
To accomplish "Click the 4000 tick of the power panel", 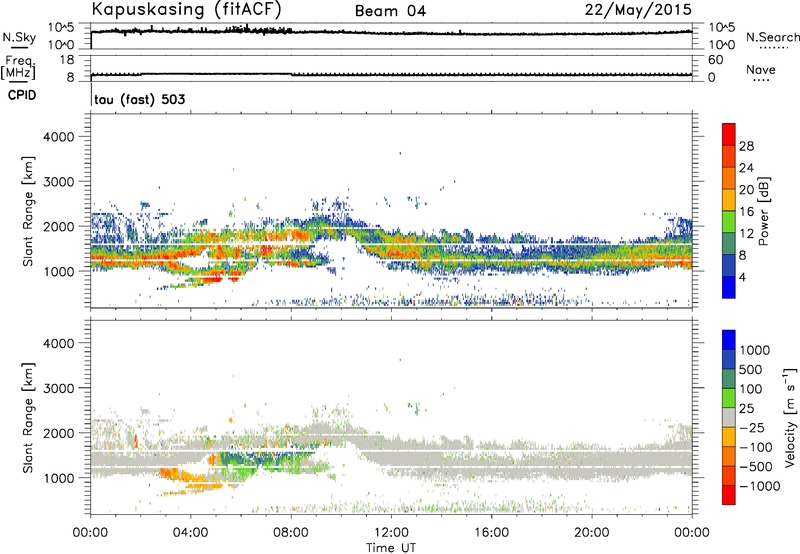I will pyautogui.click(x=59, y=137).
